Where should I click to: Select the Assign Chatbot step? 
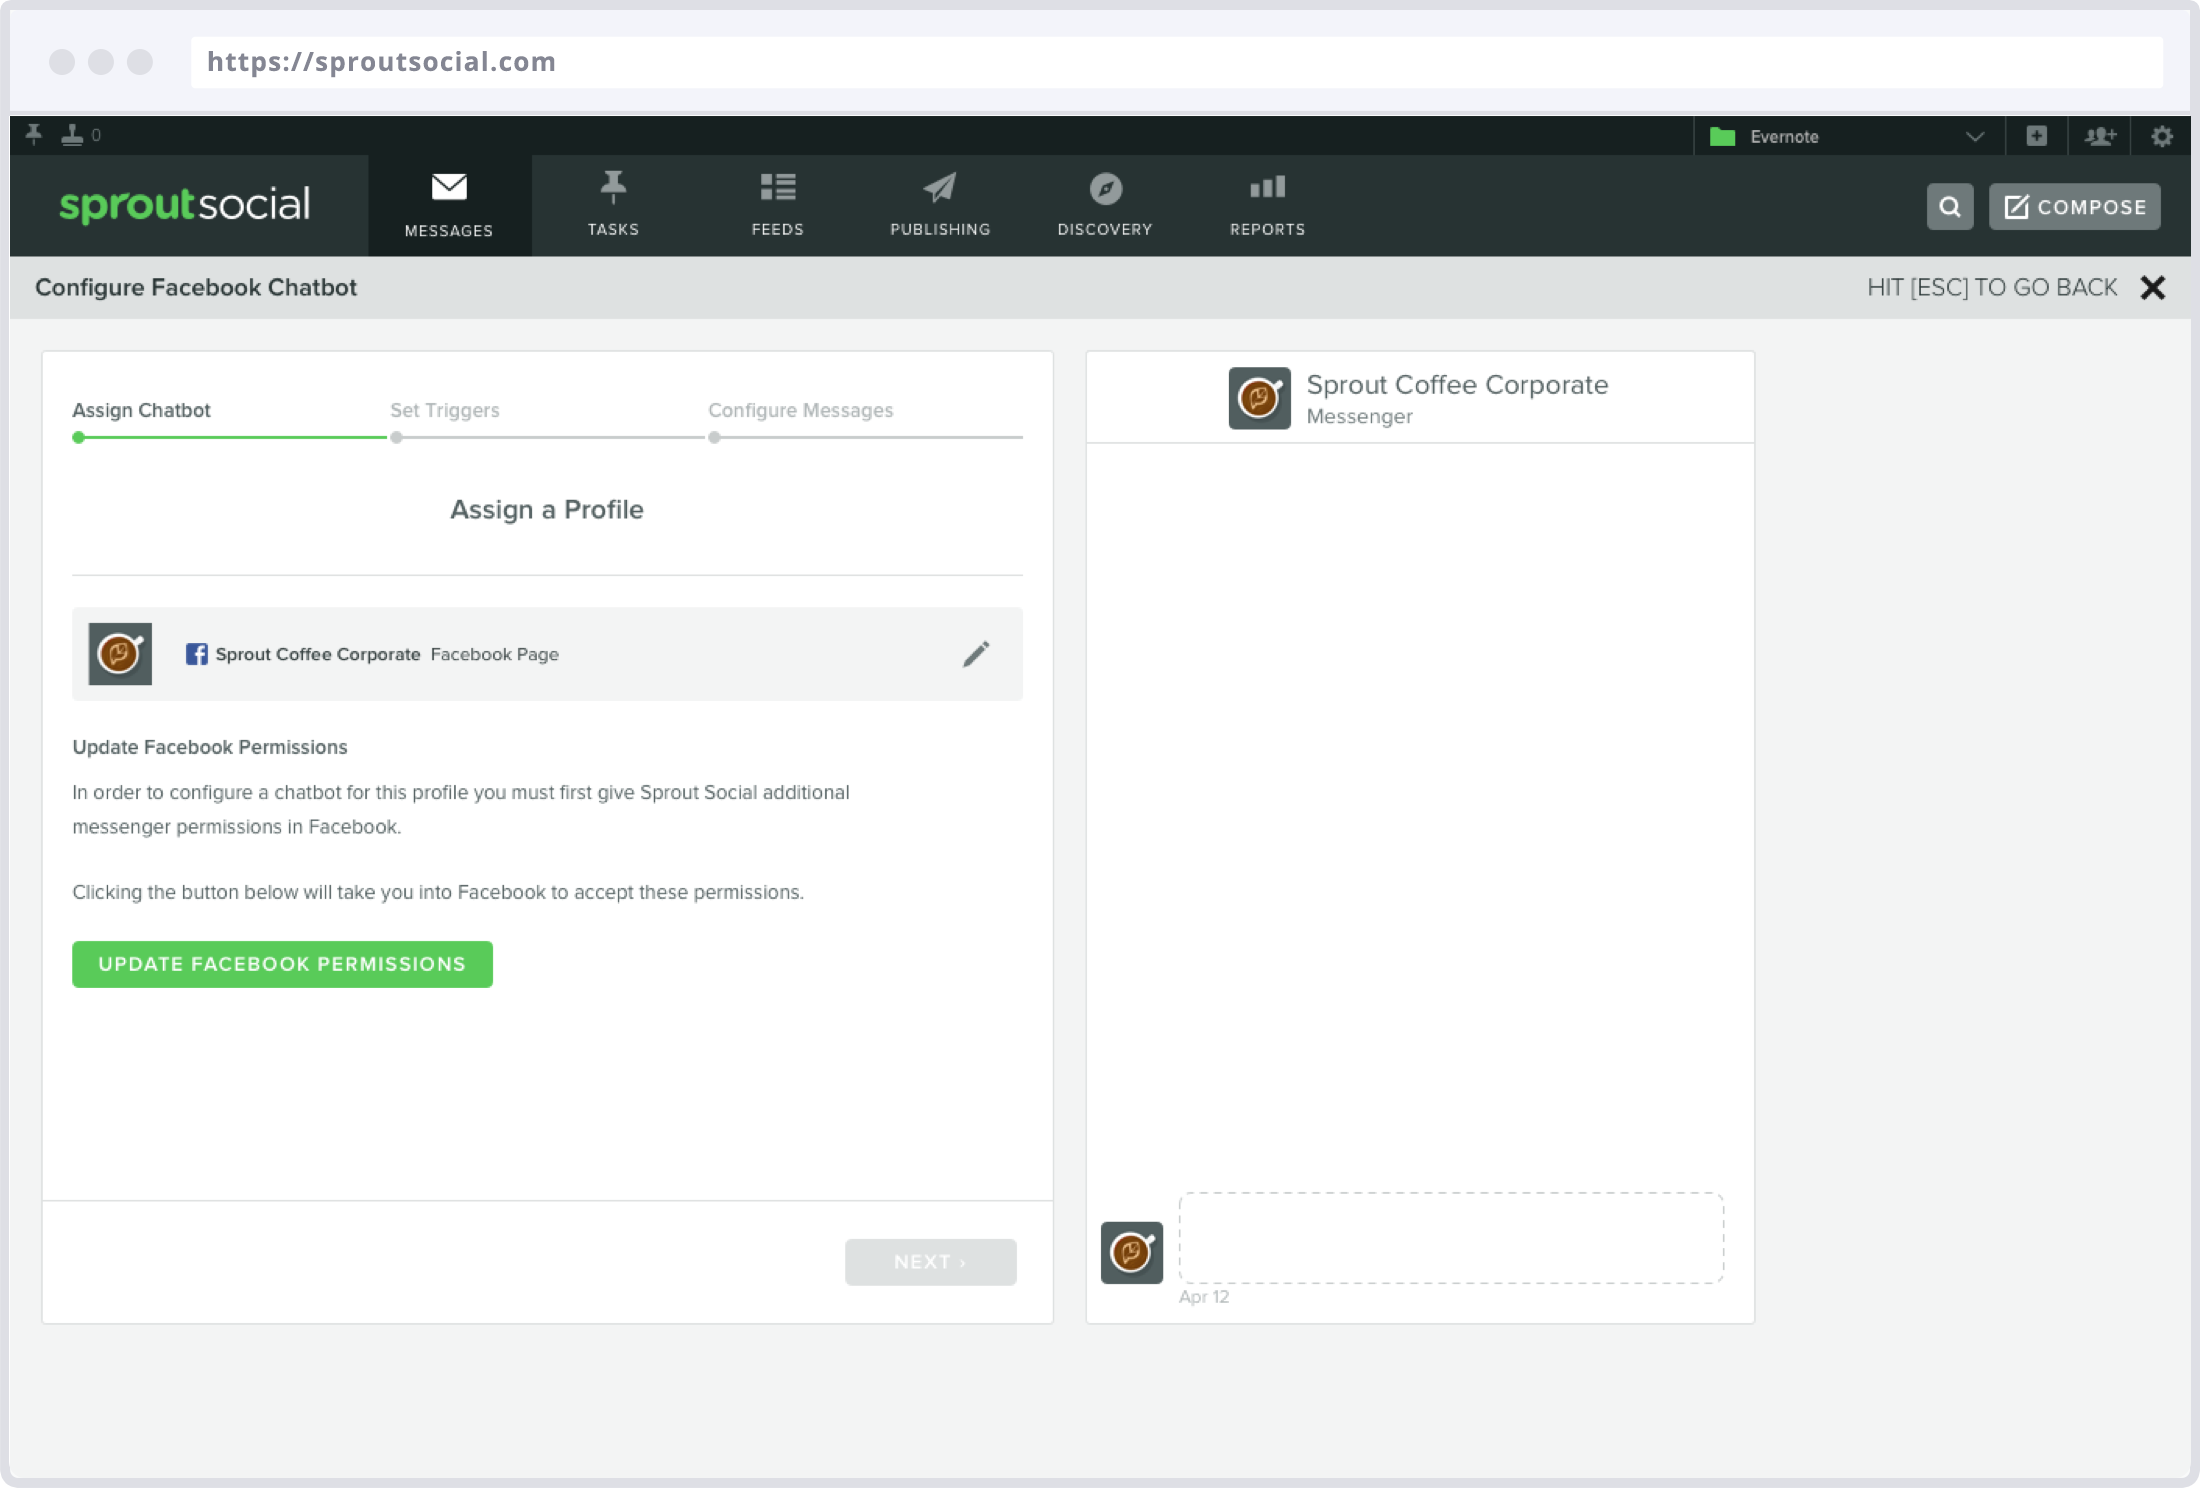(x=141, y=410)
